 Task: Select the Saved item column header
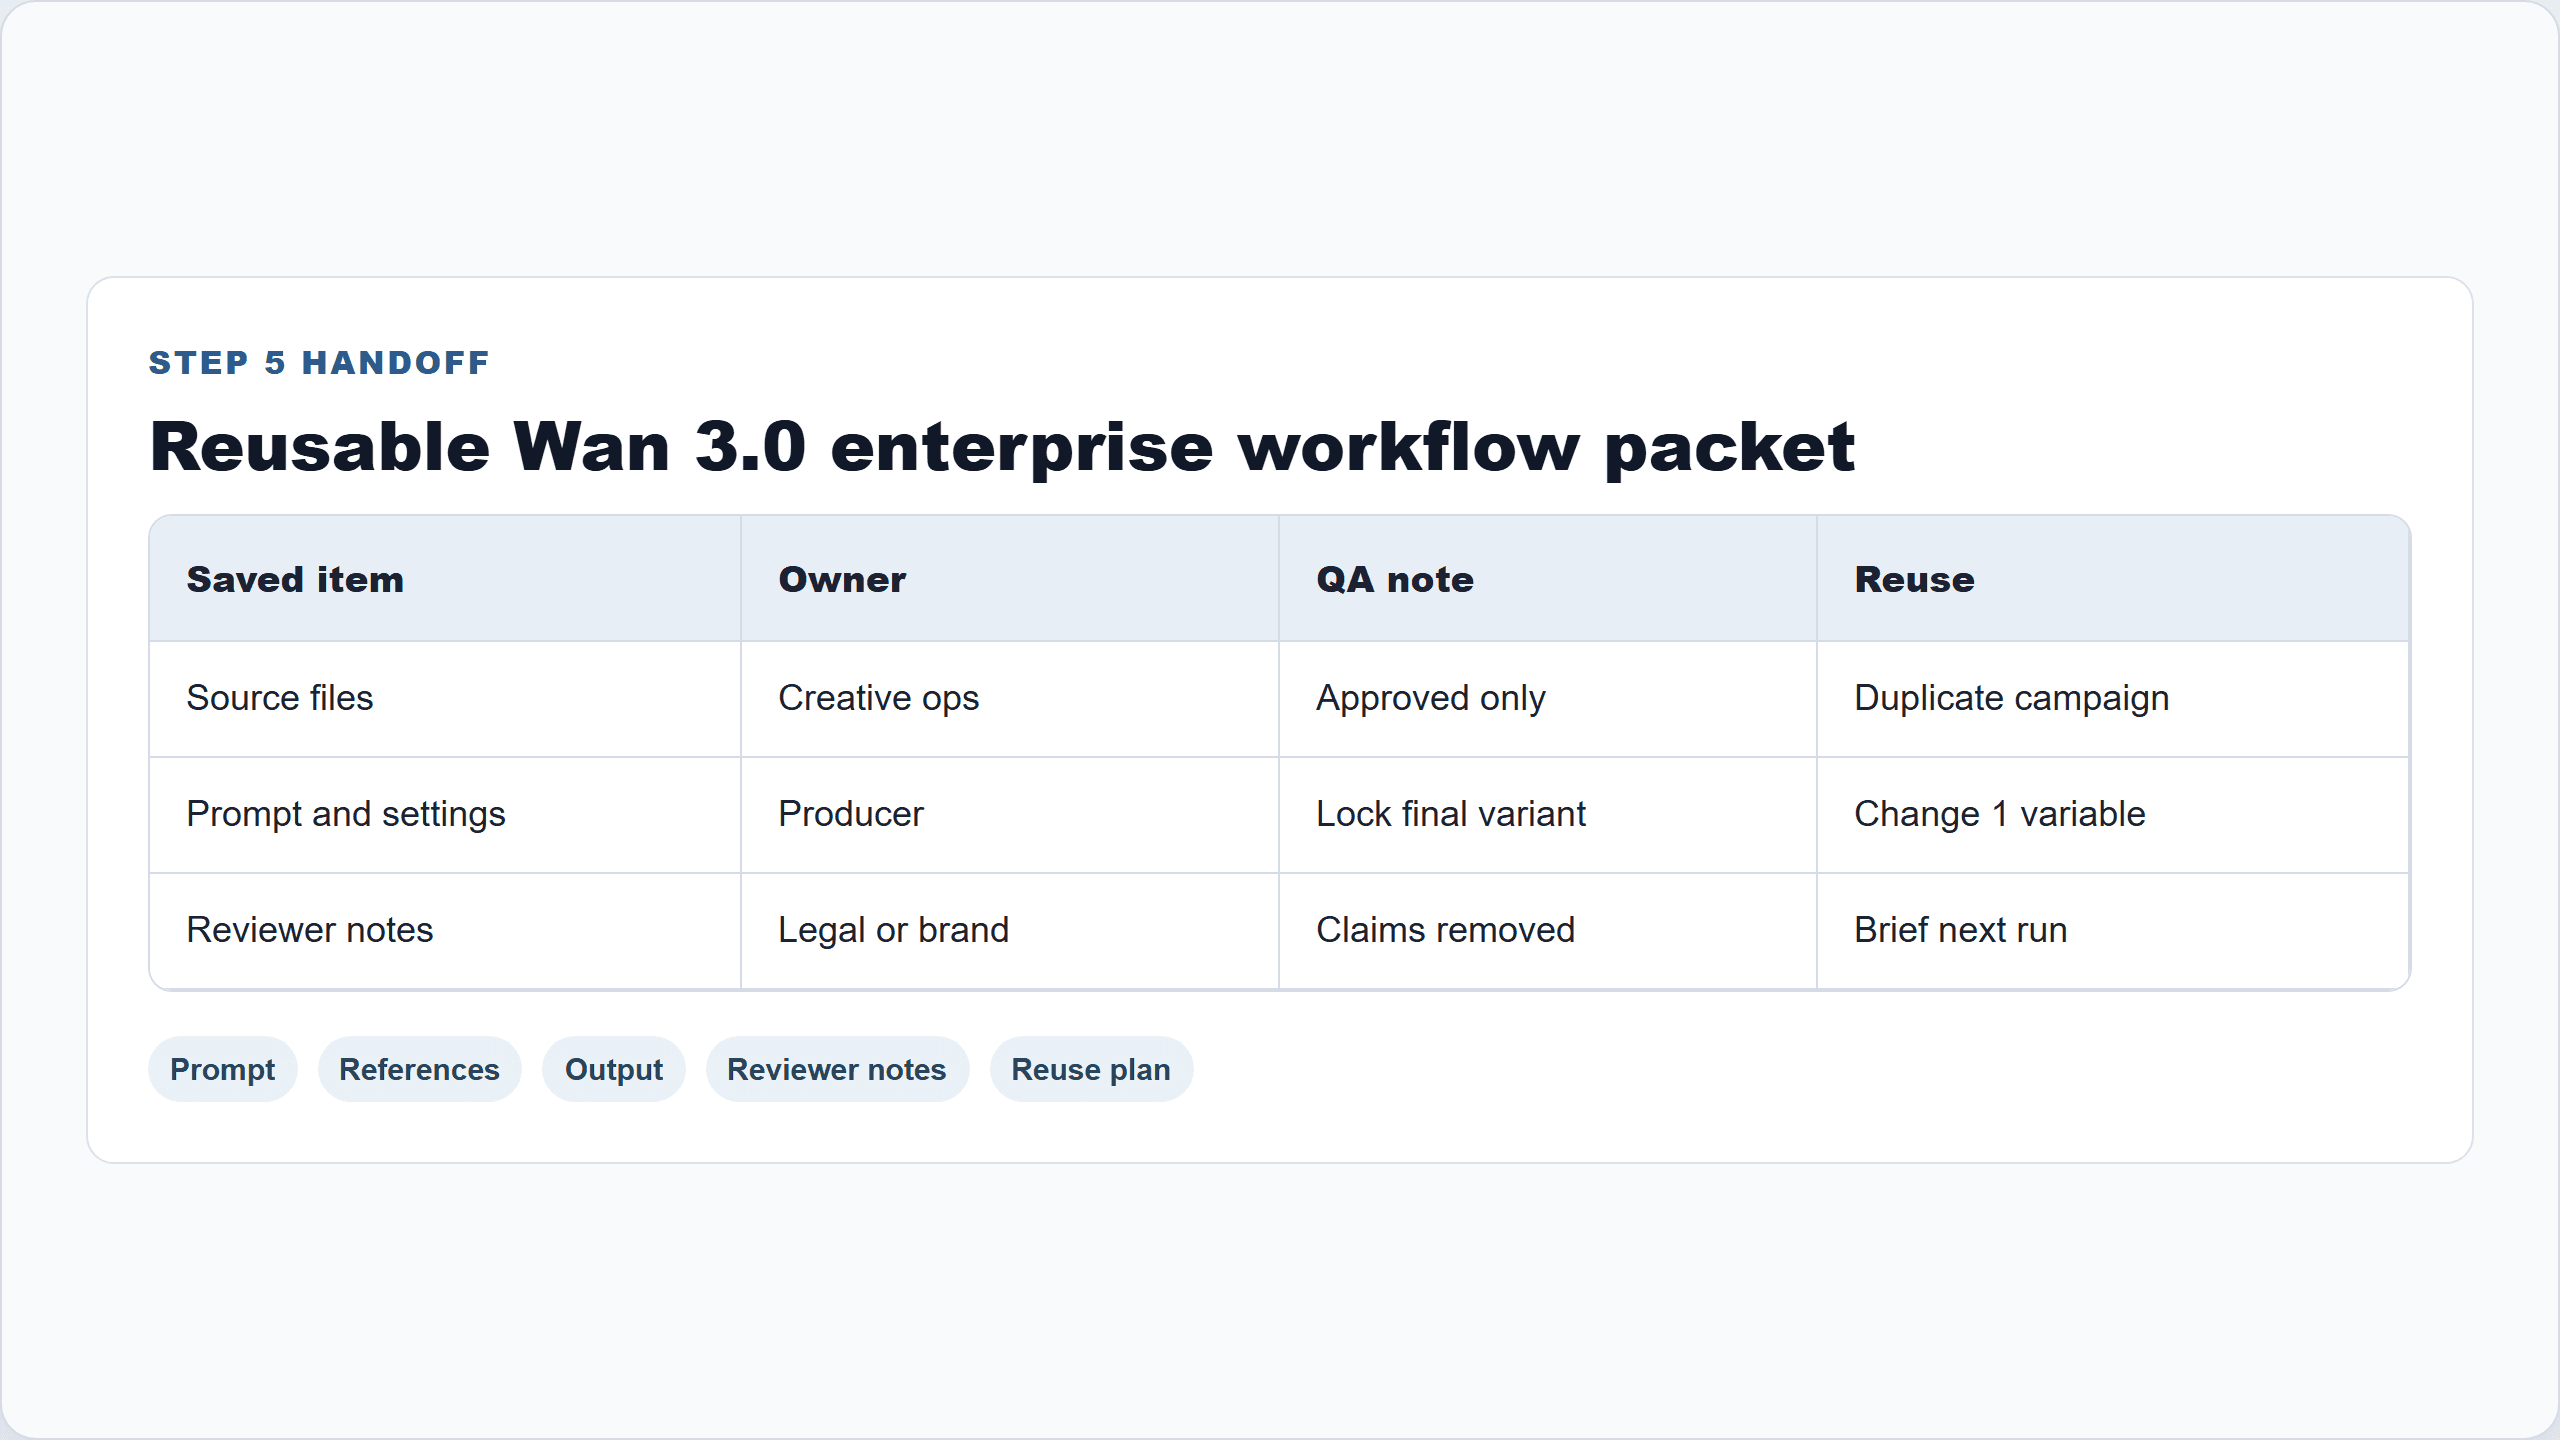(x=445, y=579)
